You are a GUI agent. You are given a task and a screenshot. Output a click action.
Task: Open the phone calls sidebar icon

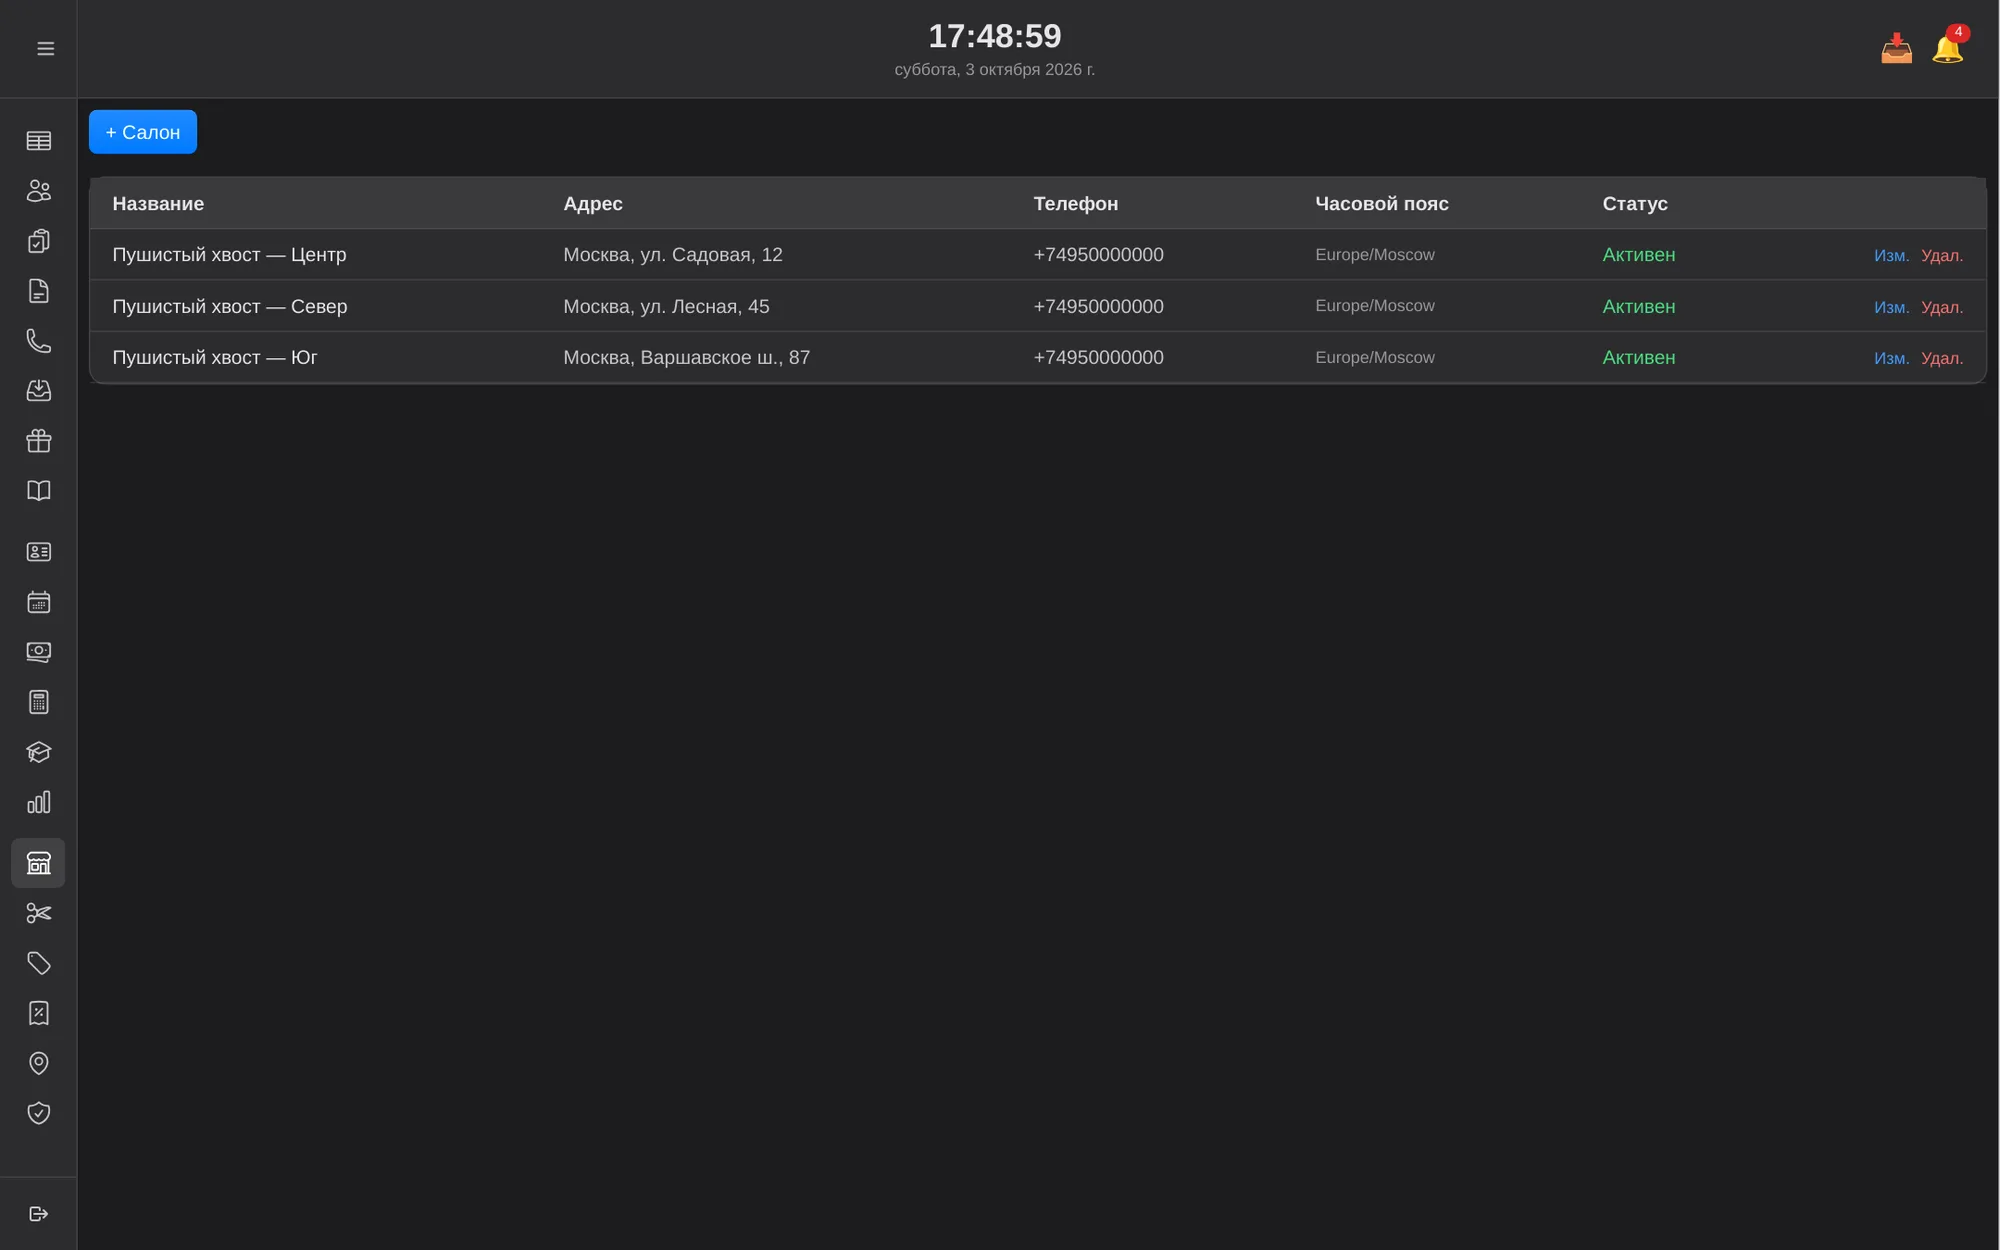coord(38,341)
